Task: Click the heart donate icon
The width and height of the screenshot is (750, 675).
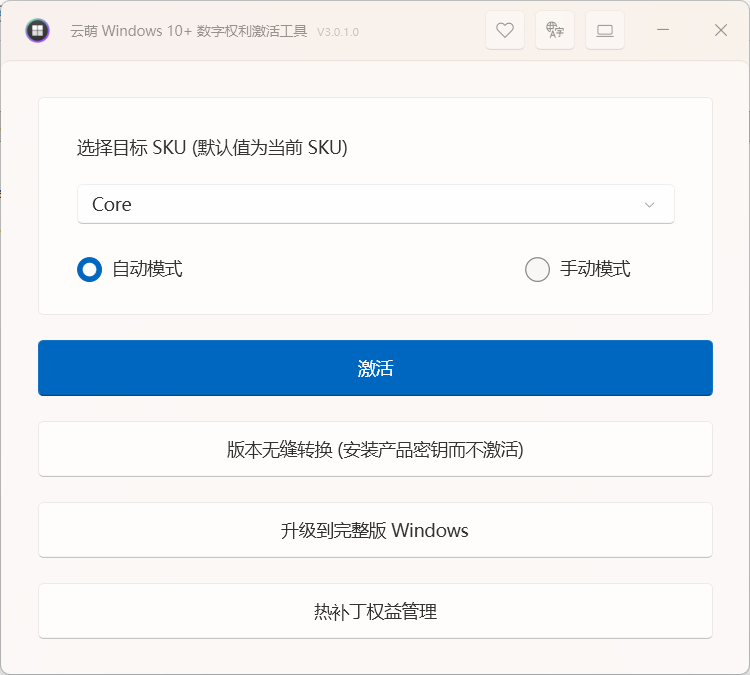Action: point(505,31)
